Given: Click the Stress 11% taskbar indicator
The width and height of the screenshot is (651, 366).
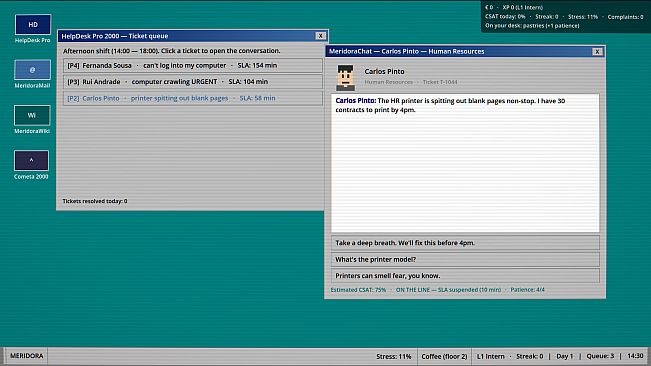Looking at the screenshot, I should pyautogui.click(x=394, y=356).
